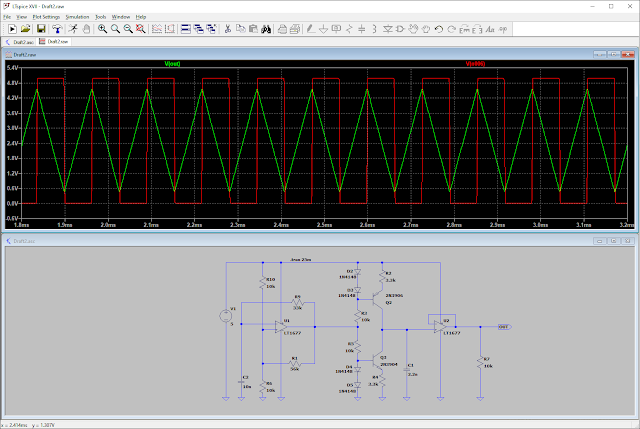Screen dimensions: 640x429
Task: Open the Plot Settings menu
Action: coord(44,17)
